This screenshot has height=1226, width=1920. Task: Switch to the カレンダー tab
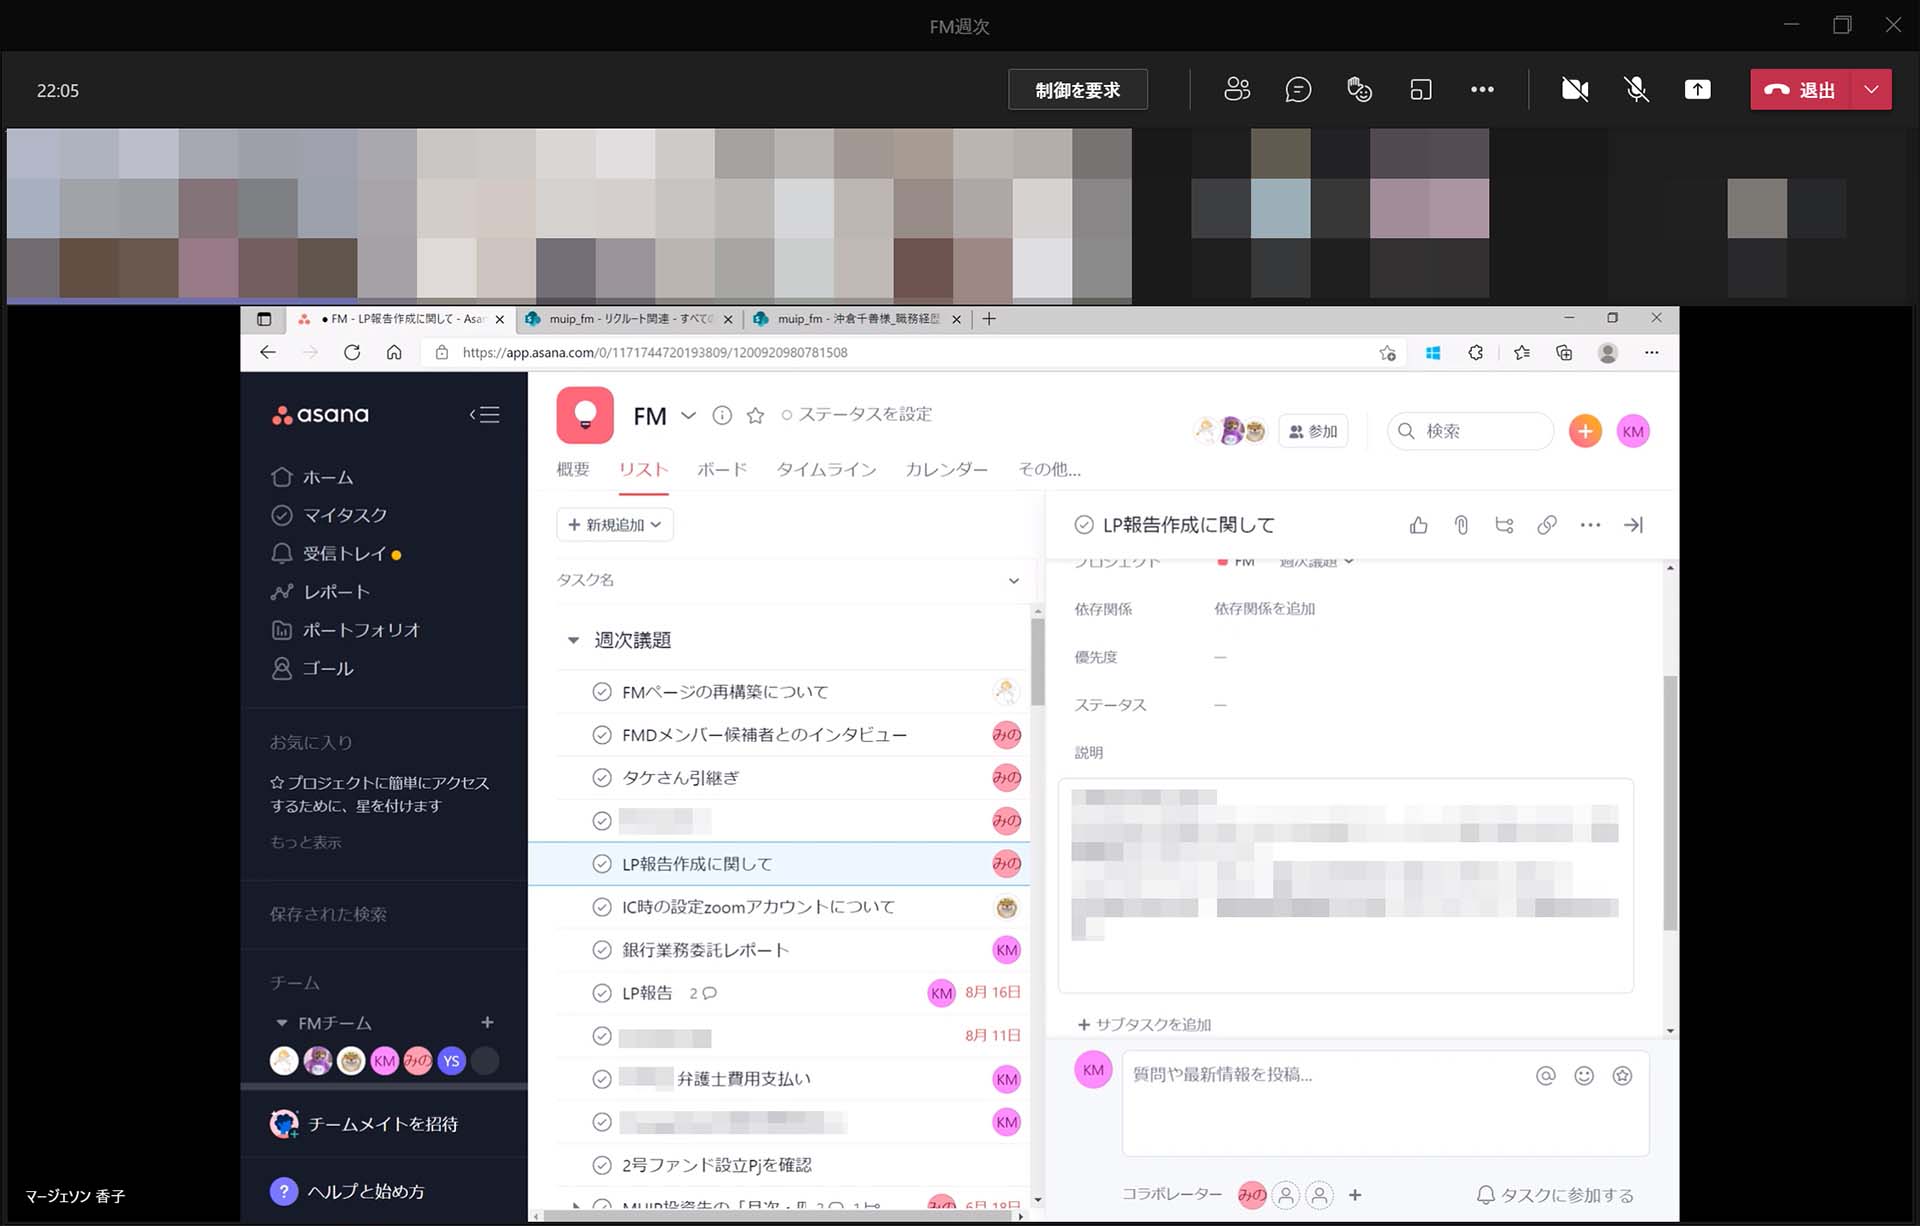click(x=946, y=469)
